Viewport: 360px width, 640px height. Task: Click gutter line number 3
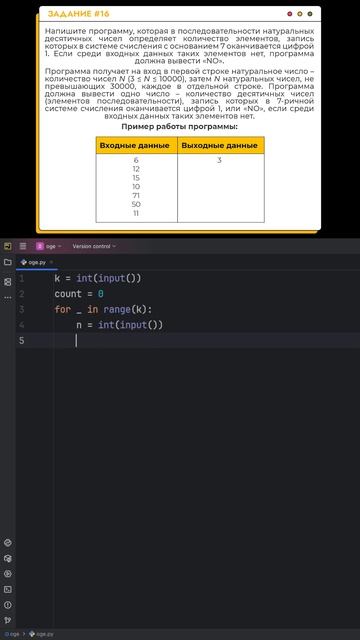[x=21, y=310]
